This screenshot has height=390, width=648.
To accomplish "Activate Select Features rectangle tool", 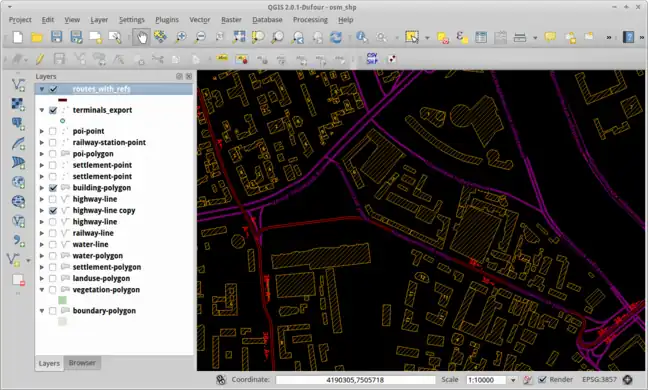I will tap(412, 37).
